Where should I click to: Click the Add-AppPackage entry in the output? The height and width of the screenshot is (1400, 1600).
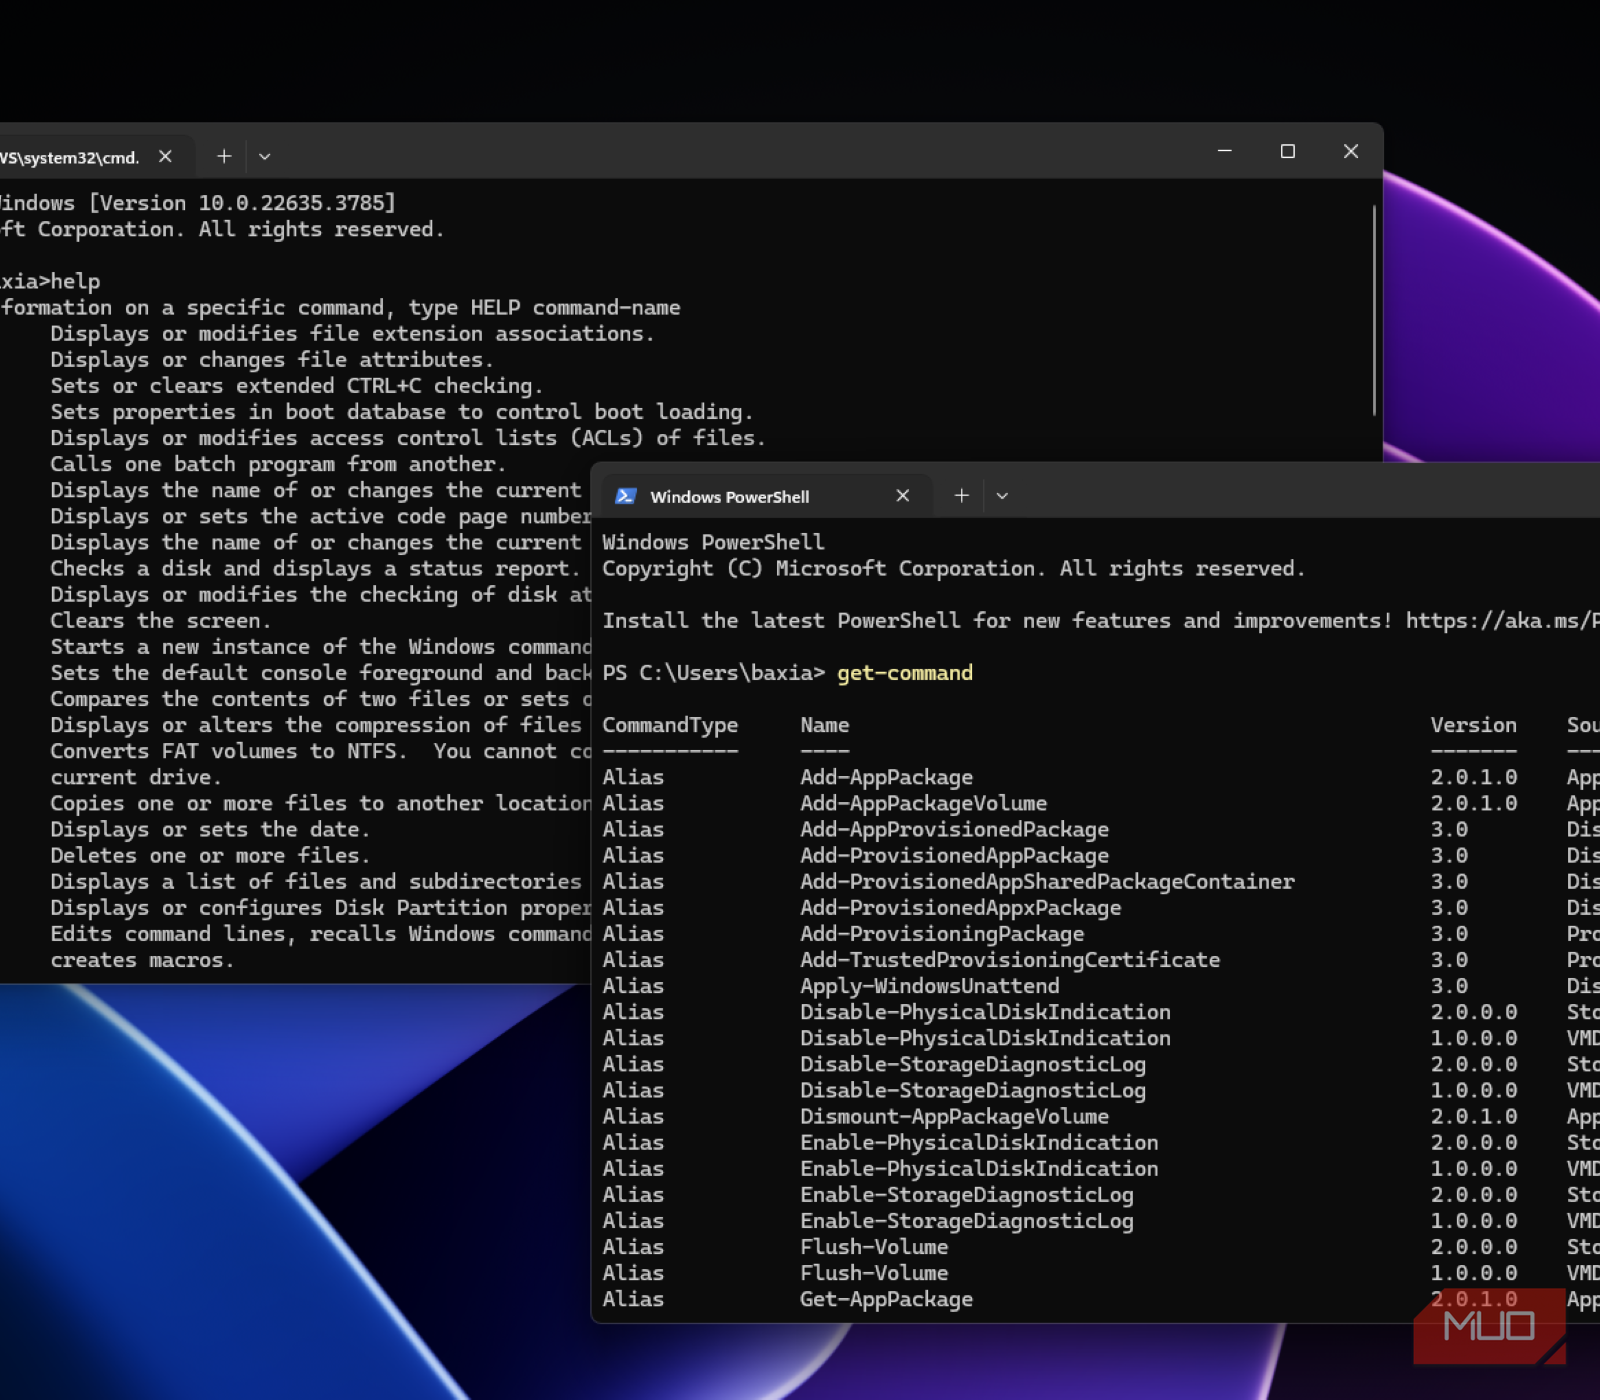click(886, 777)
